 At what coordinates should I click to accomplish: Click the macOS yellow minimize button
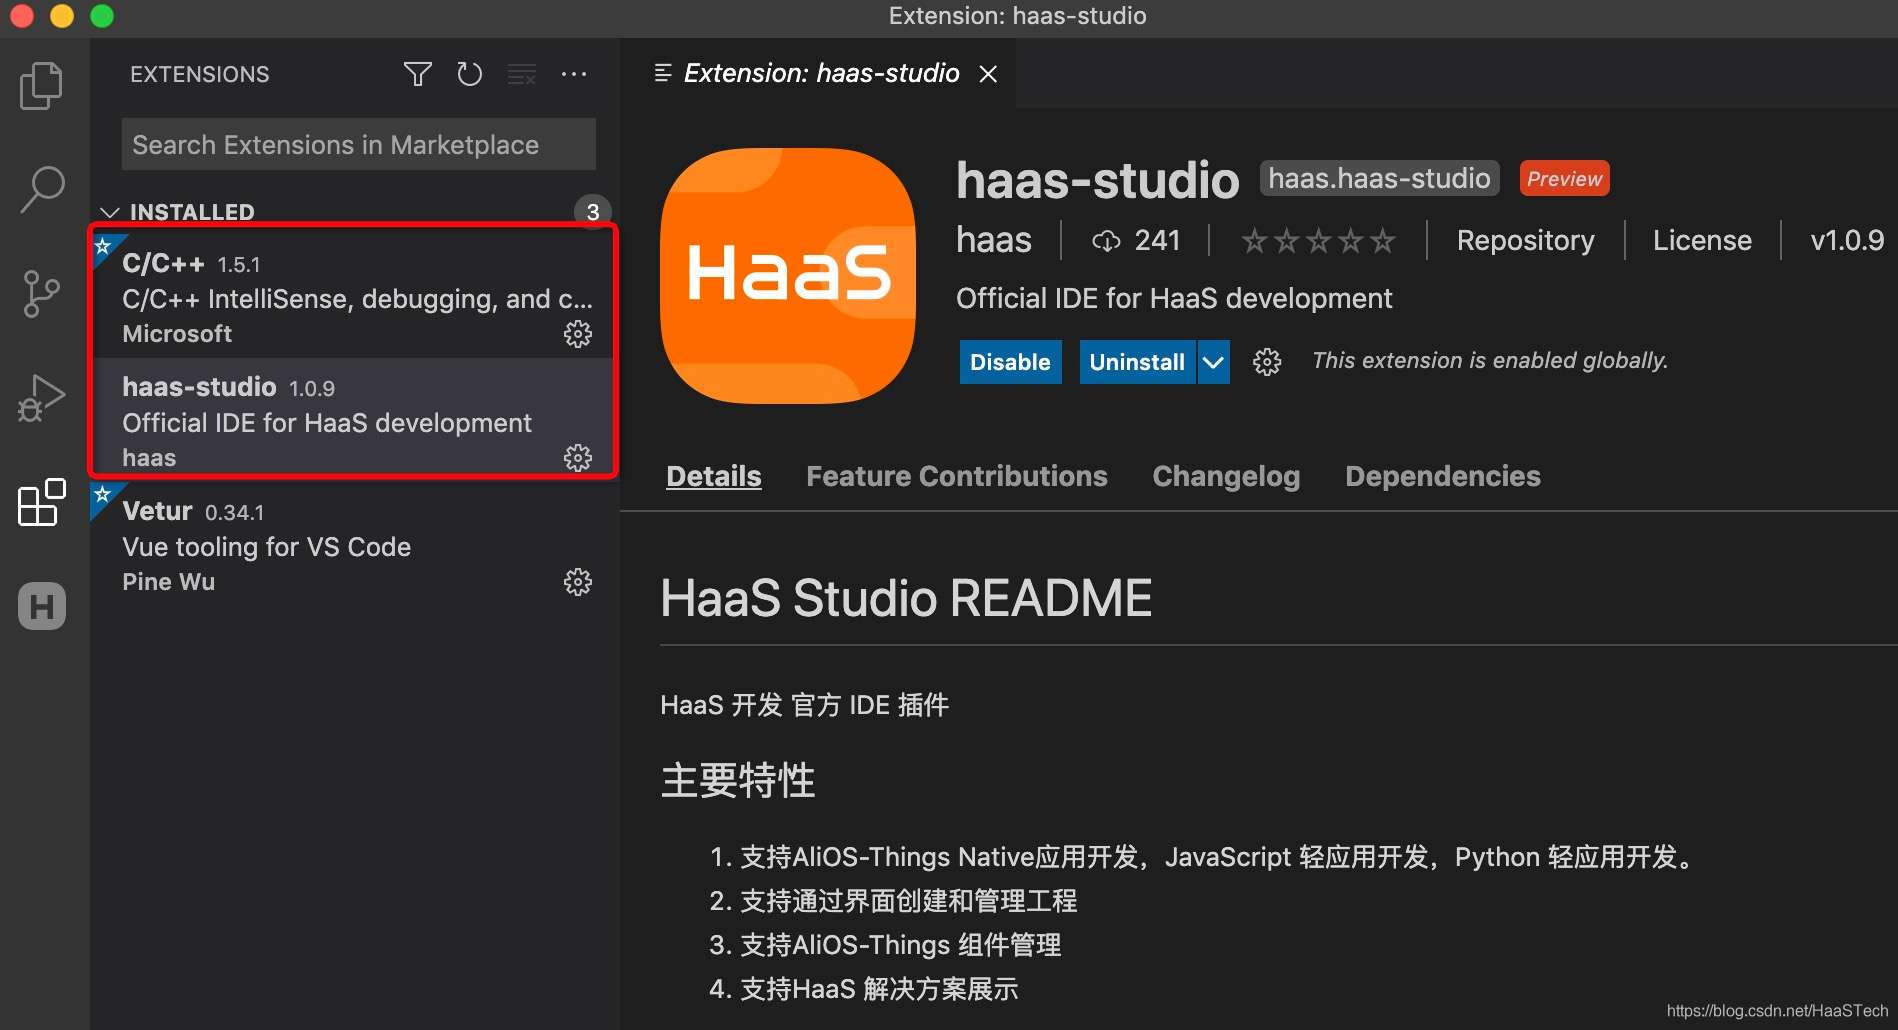click(x=62, y=16)
